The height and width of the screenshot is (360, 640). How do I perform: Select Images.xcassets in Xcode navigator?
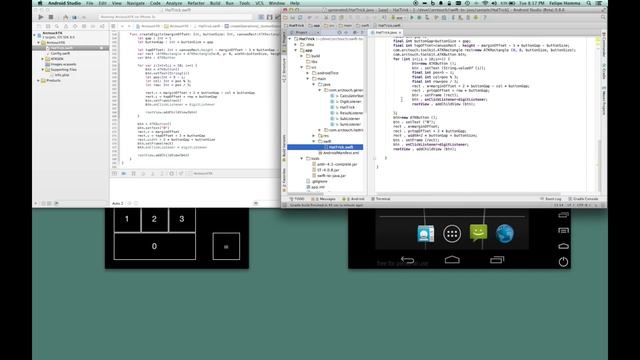pos(60,64)
